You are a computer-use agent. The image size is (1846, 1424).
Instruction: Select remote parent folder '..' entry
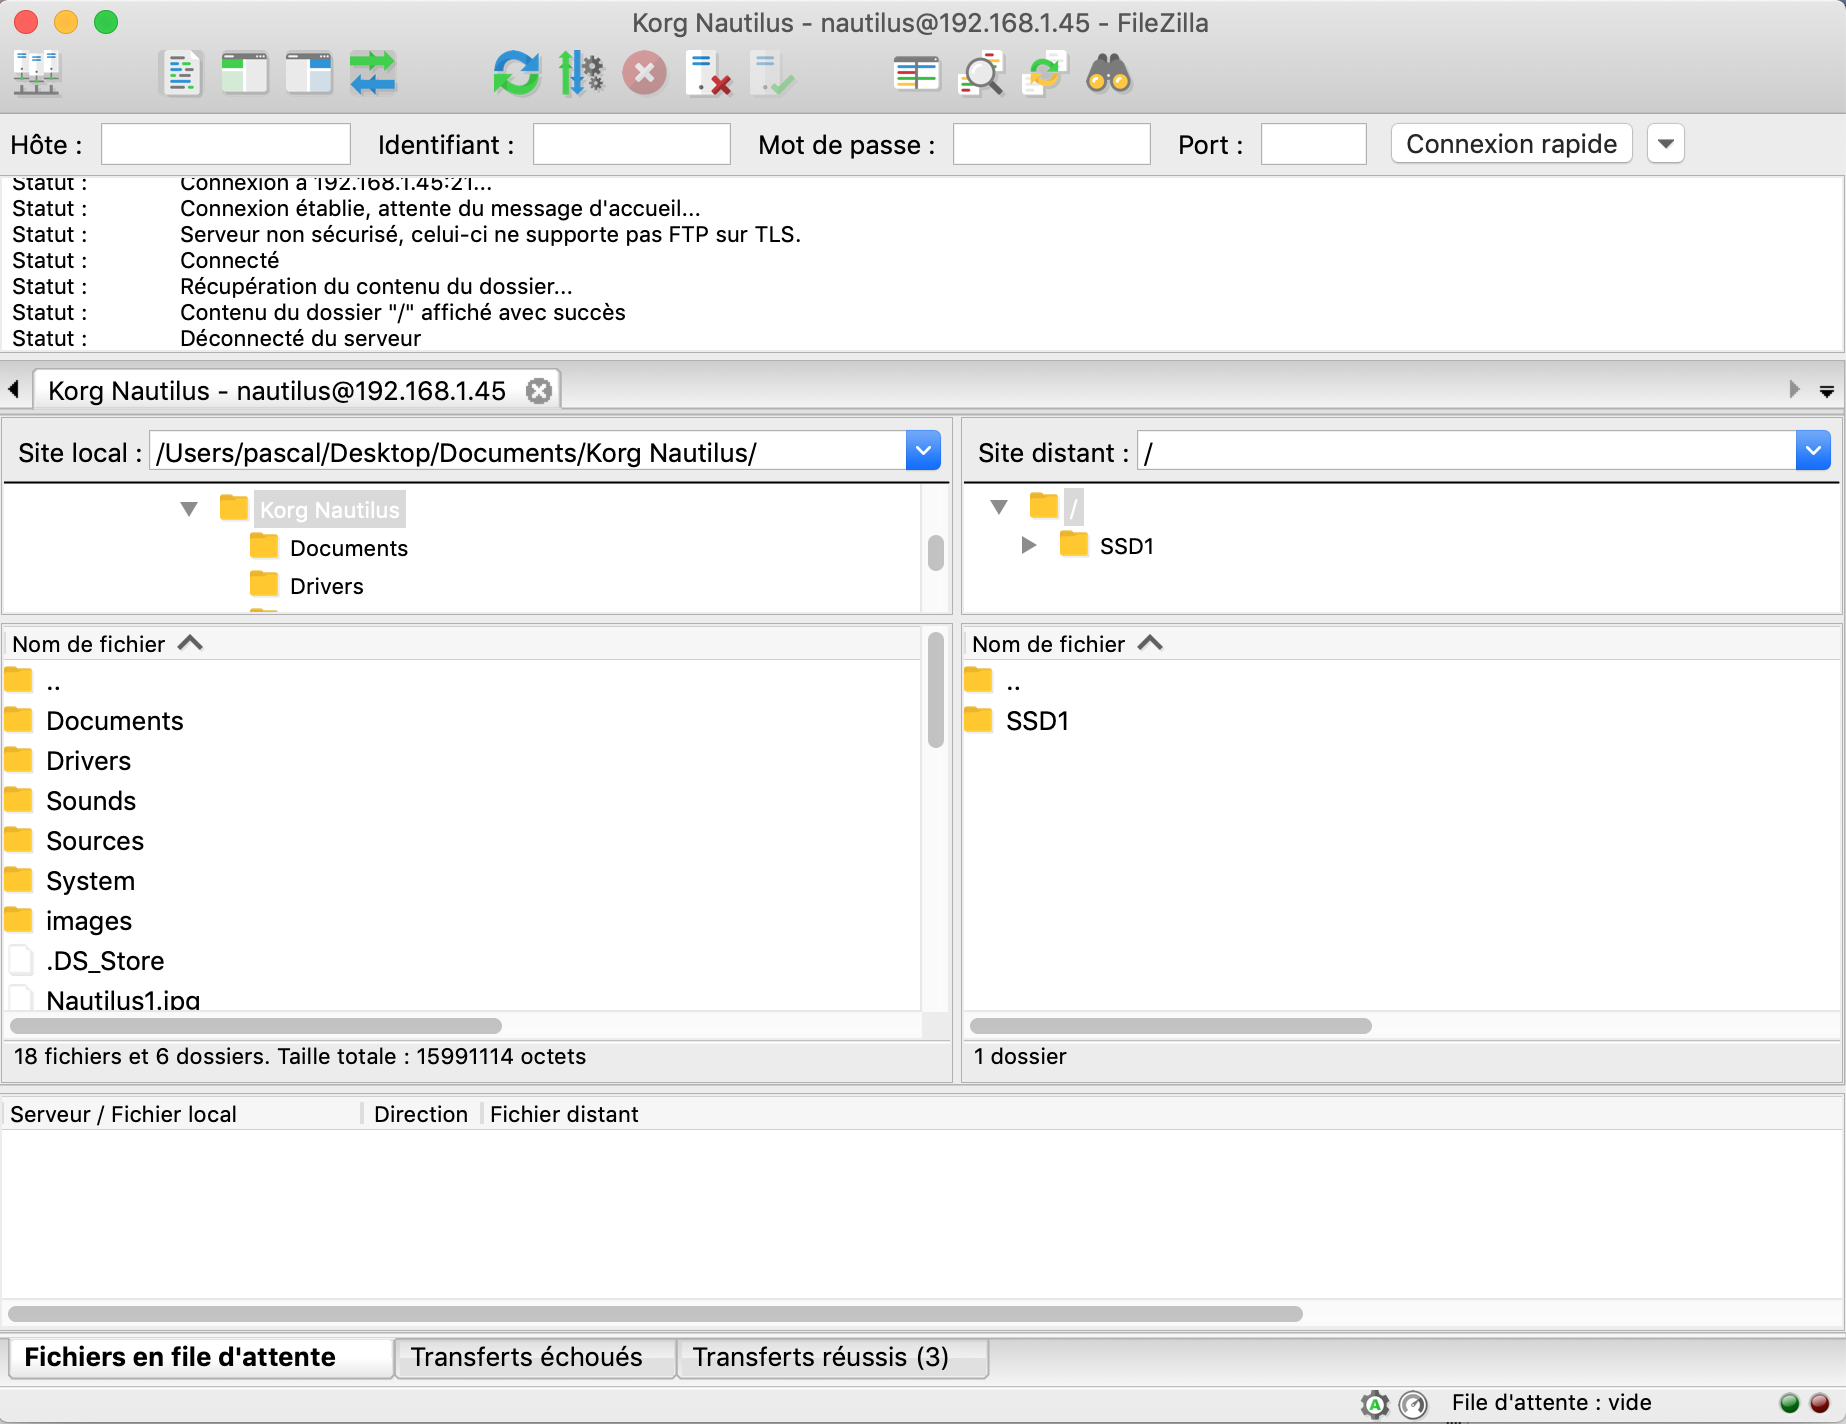(x=1399, y=682)
